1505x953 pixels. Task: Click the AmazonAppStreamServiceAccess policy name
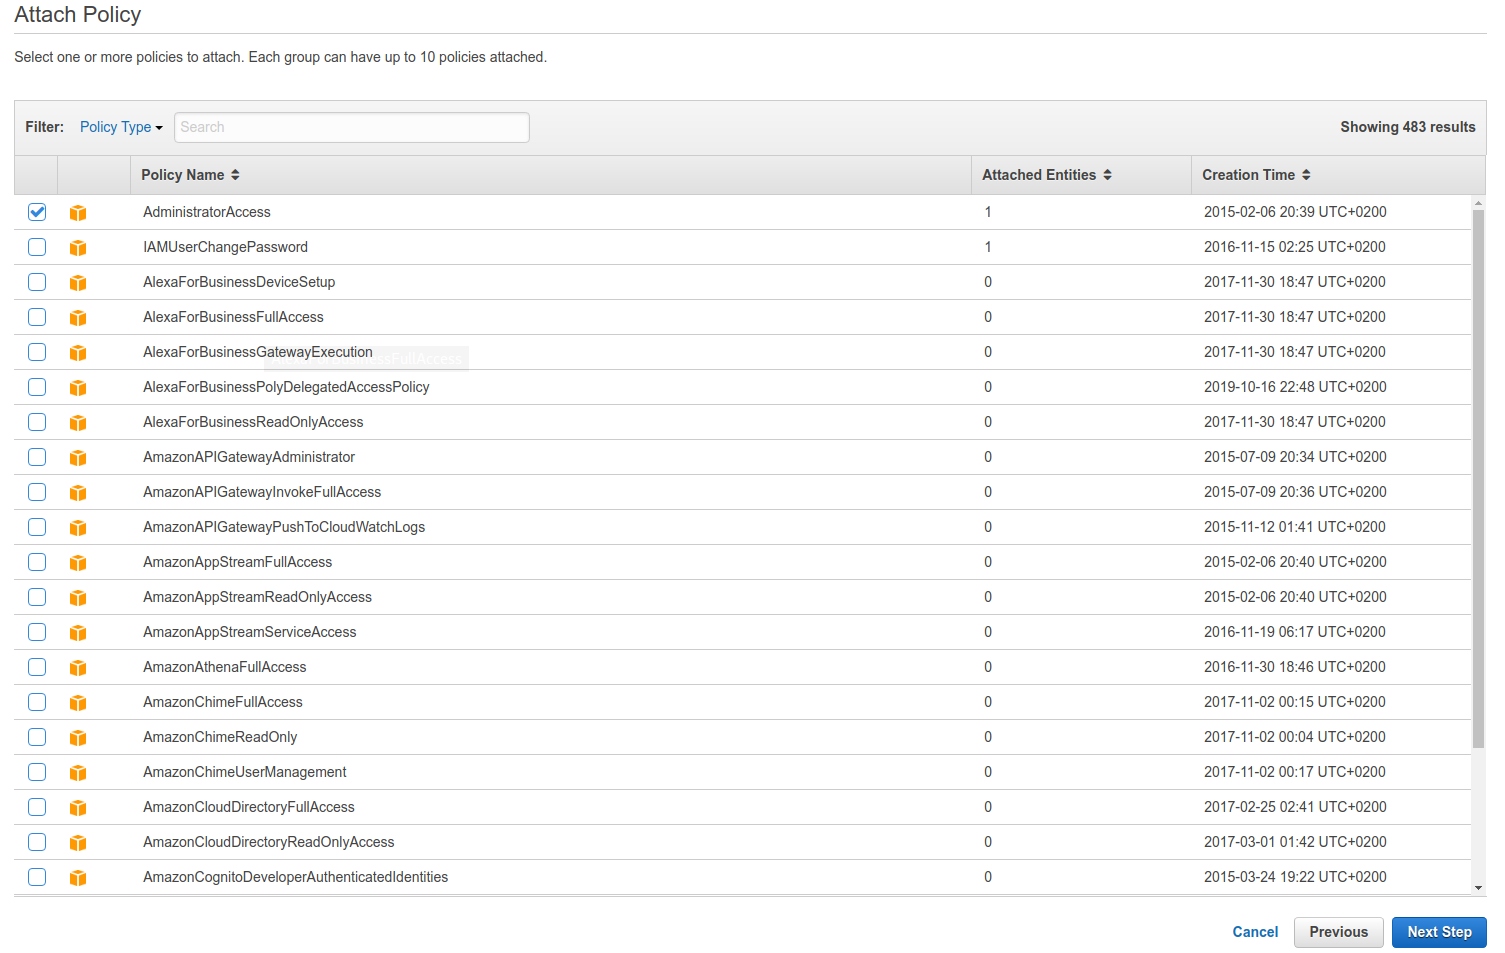[x=249, y=632]
